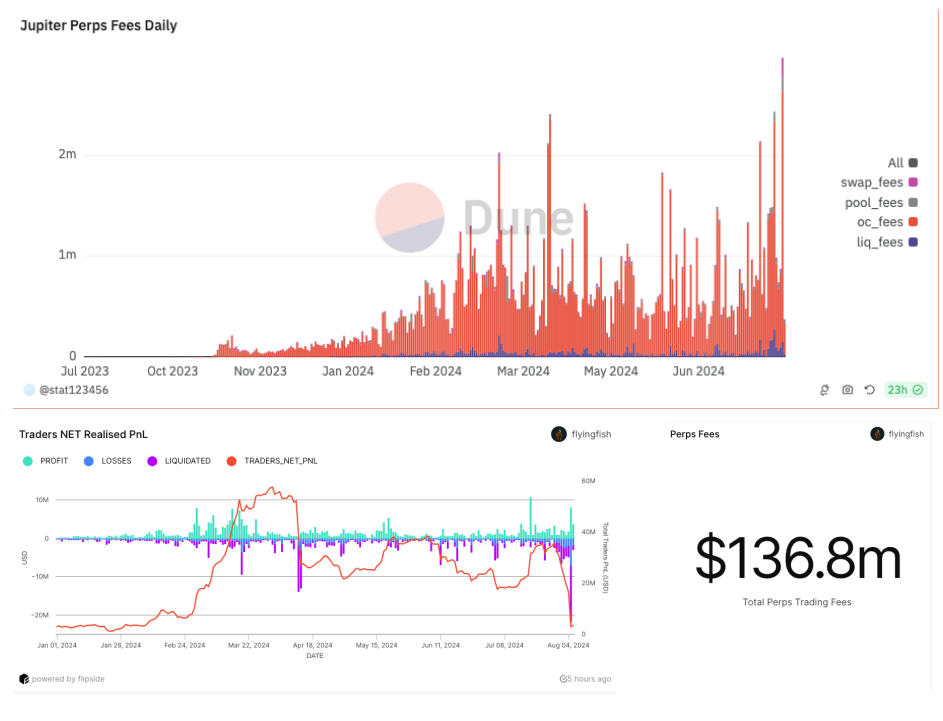
Task: Toggle the pool_fees legend series
Action: [912, 203]
